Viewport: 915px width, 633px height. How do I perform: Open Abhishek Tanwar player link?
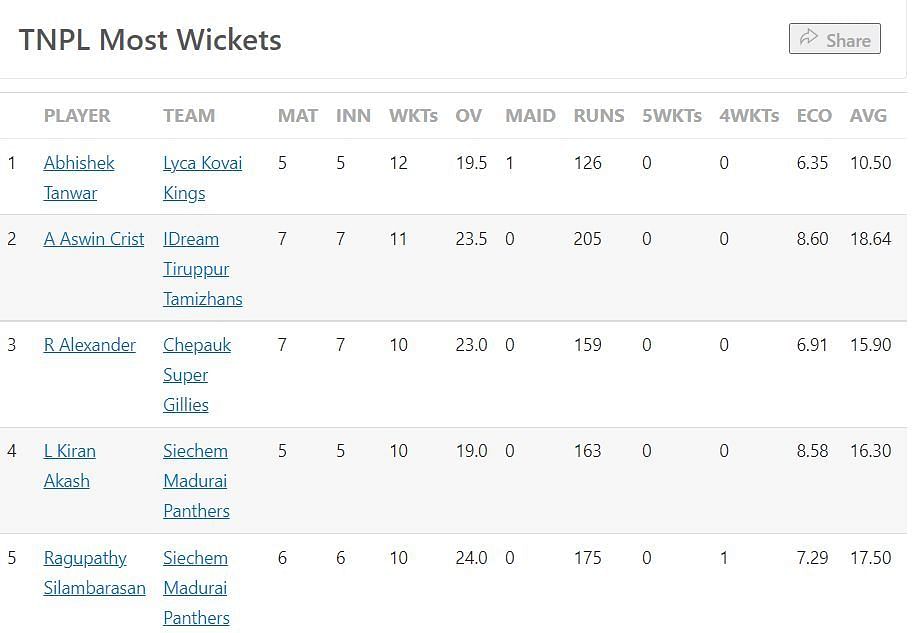coord(79,163)
